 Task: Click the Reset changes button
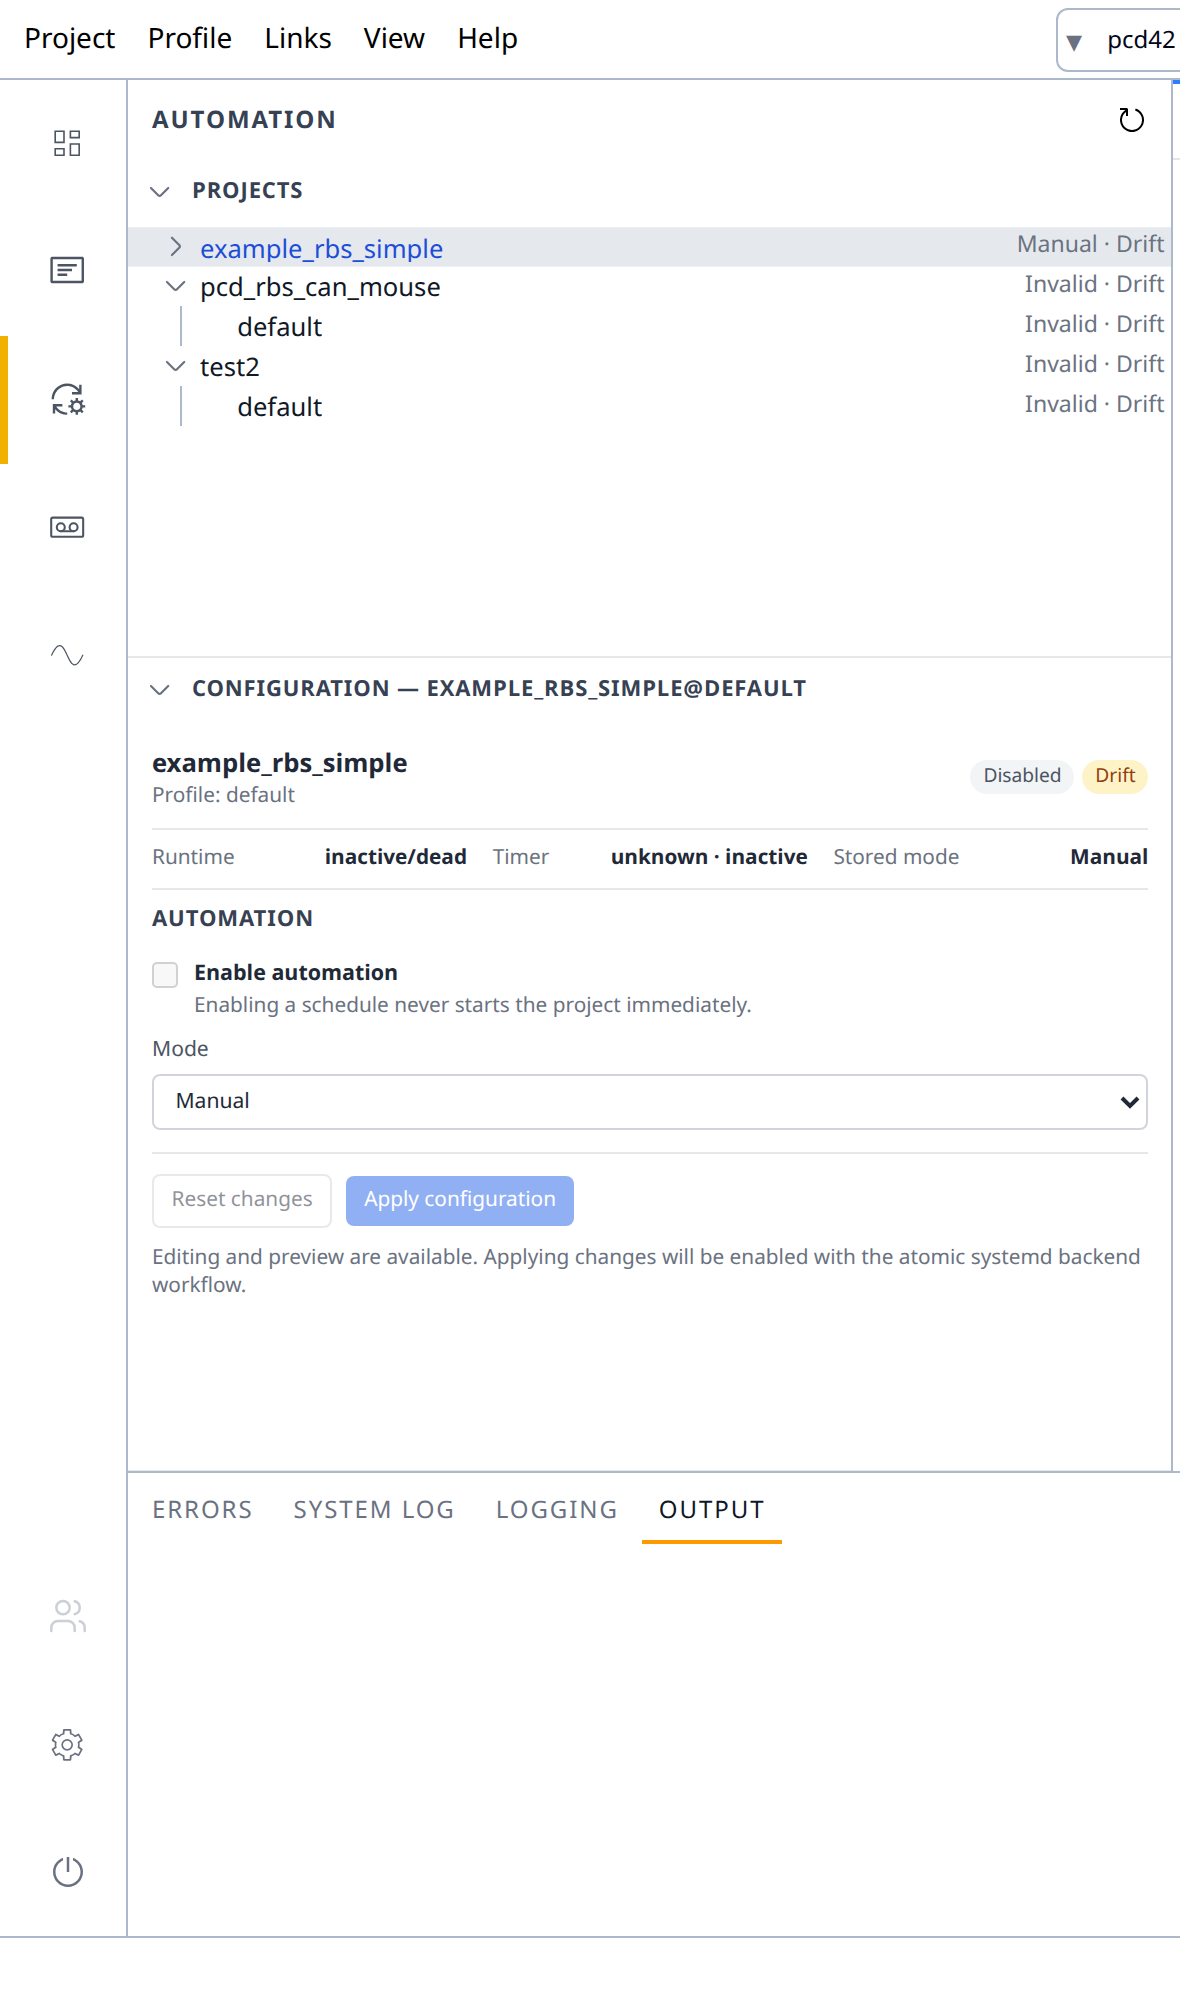pyautogui.click(x=242, y=1200)
